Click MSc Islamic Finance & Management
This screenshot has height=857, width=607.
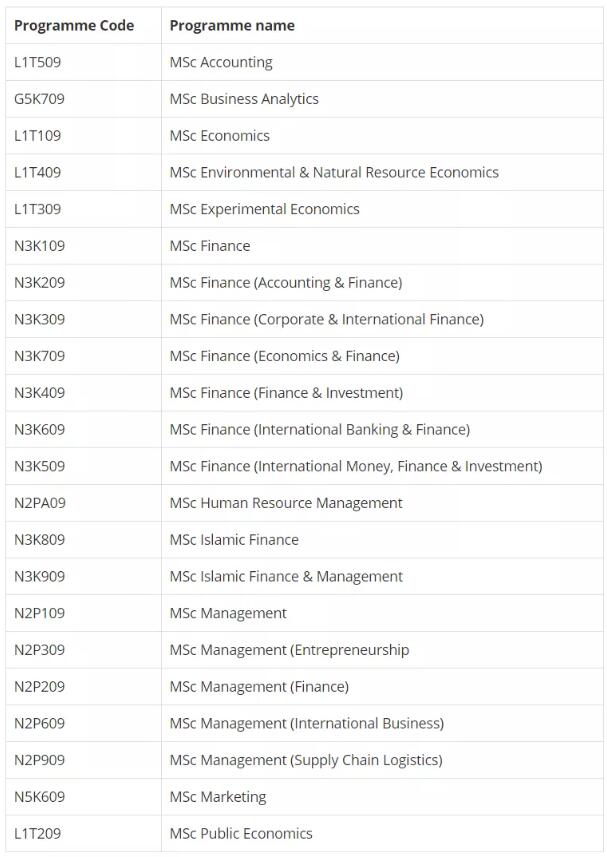click(286, 577)
